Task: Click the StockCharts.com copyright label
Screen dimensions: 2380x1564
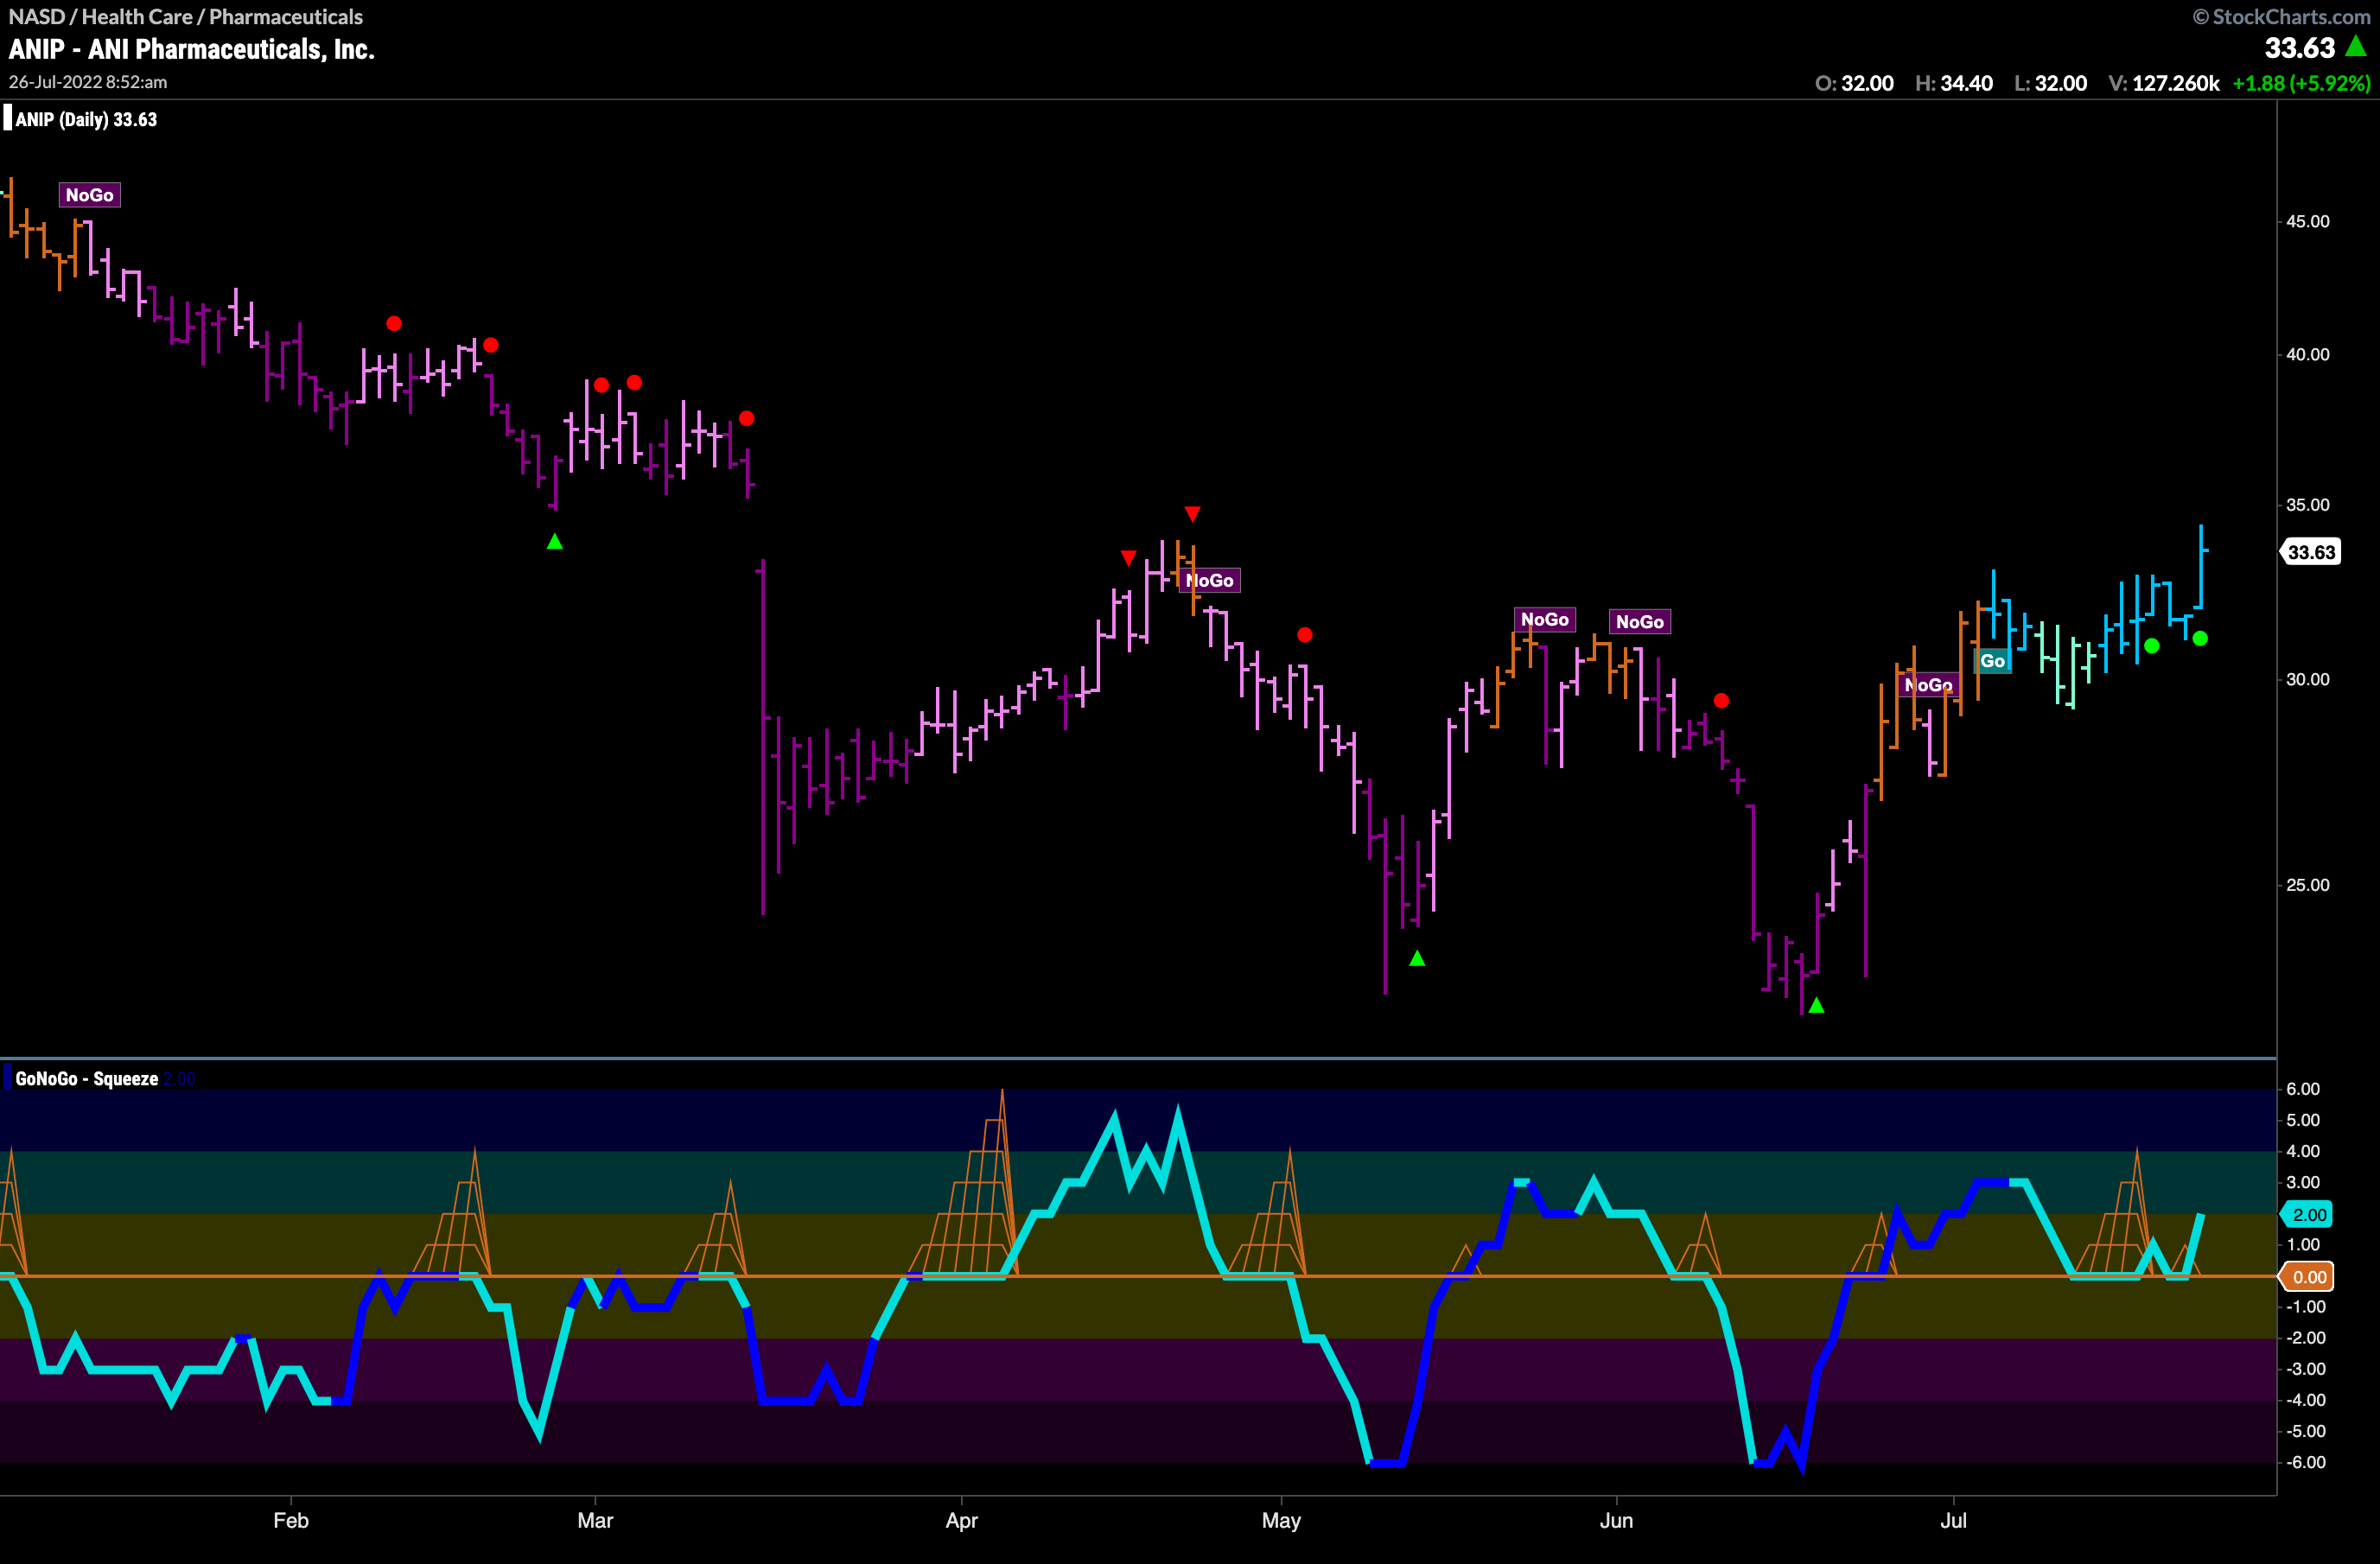Action: (2281, 16)
